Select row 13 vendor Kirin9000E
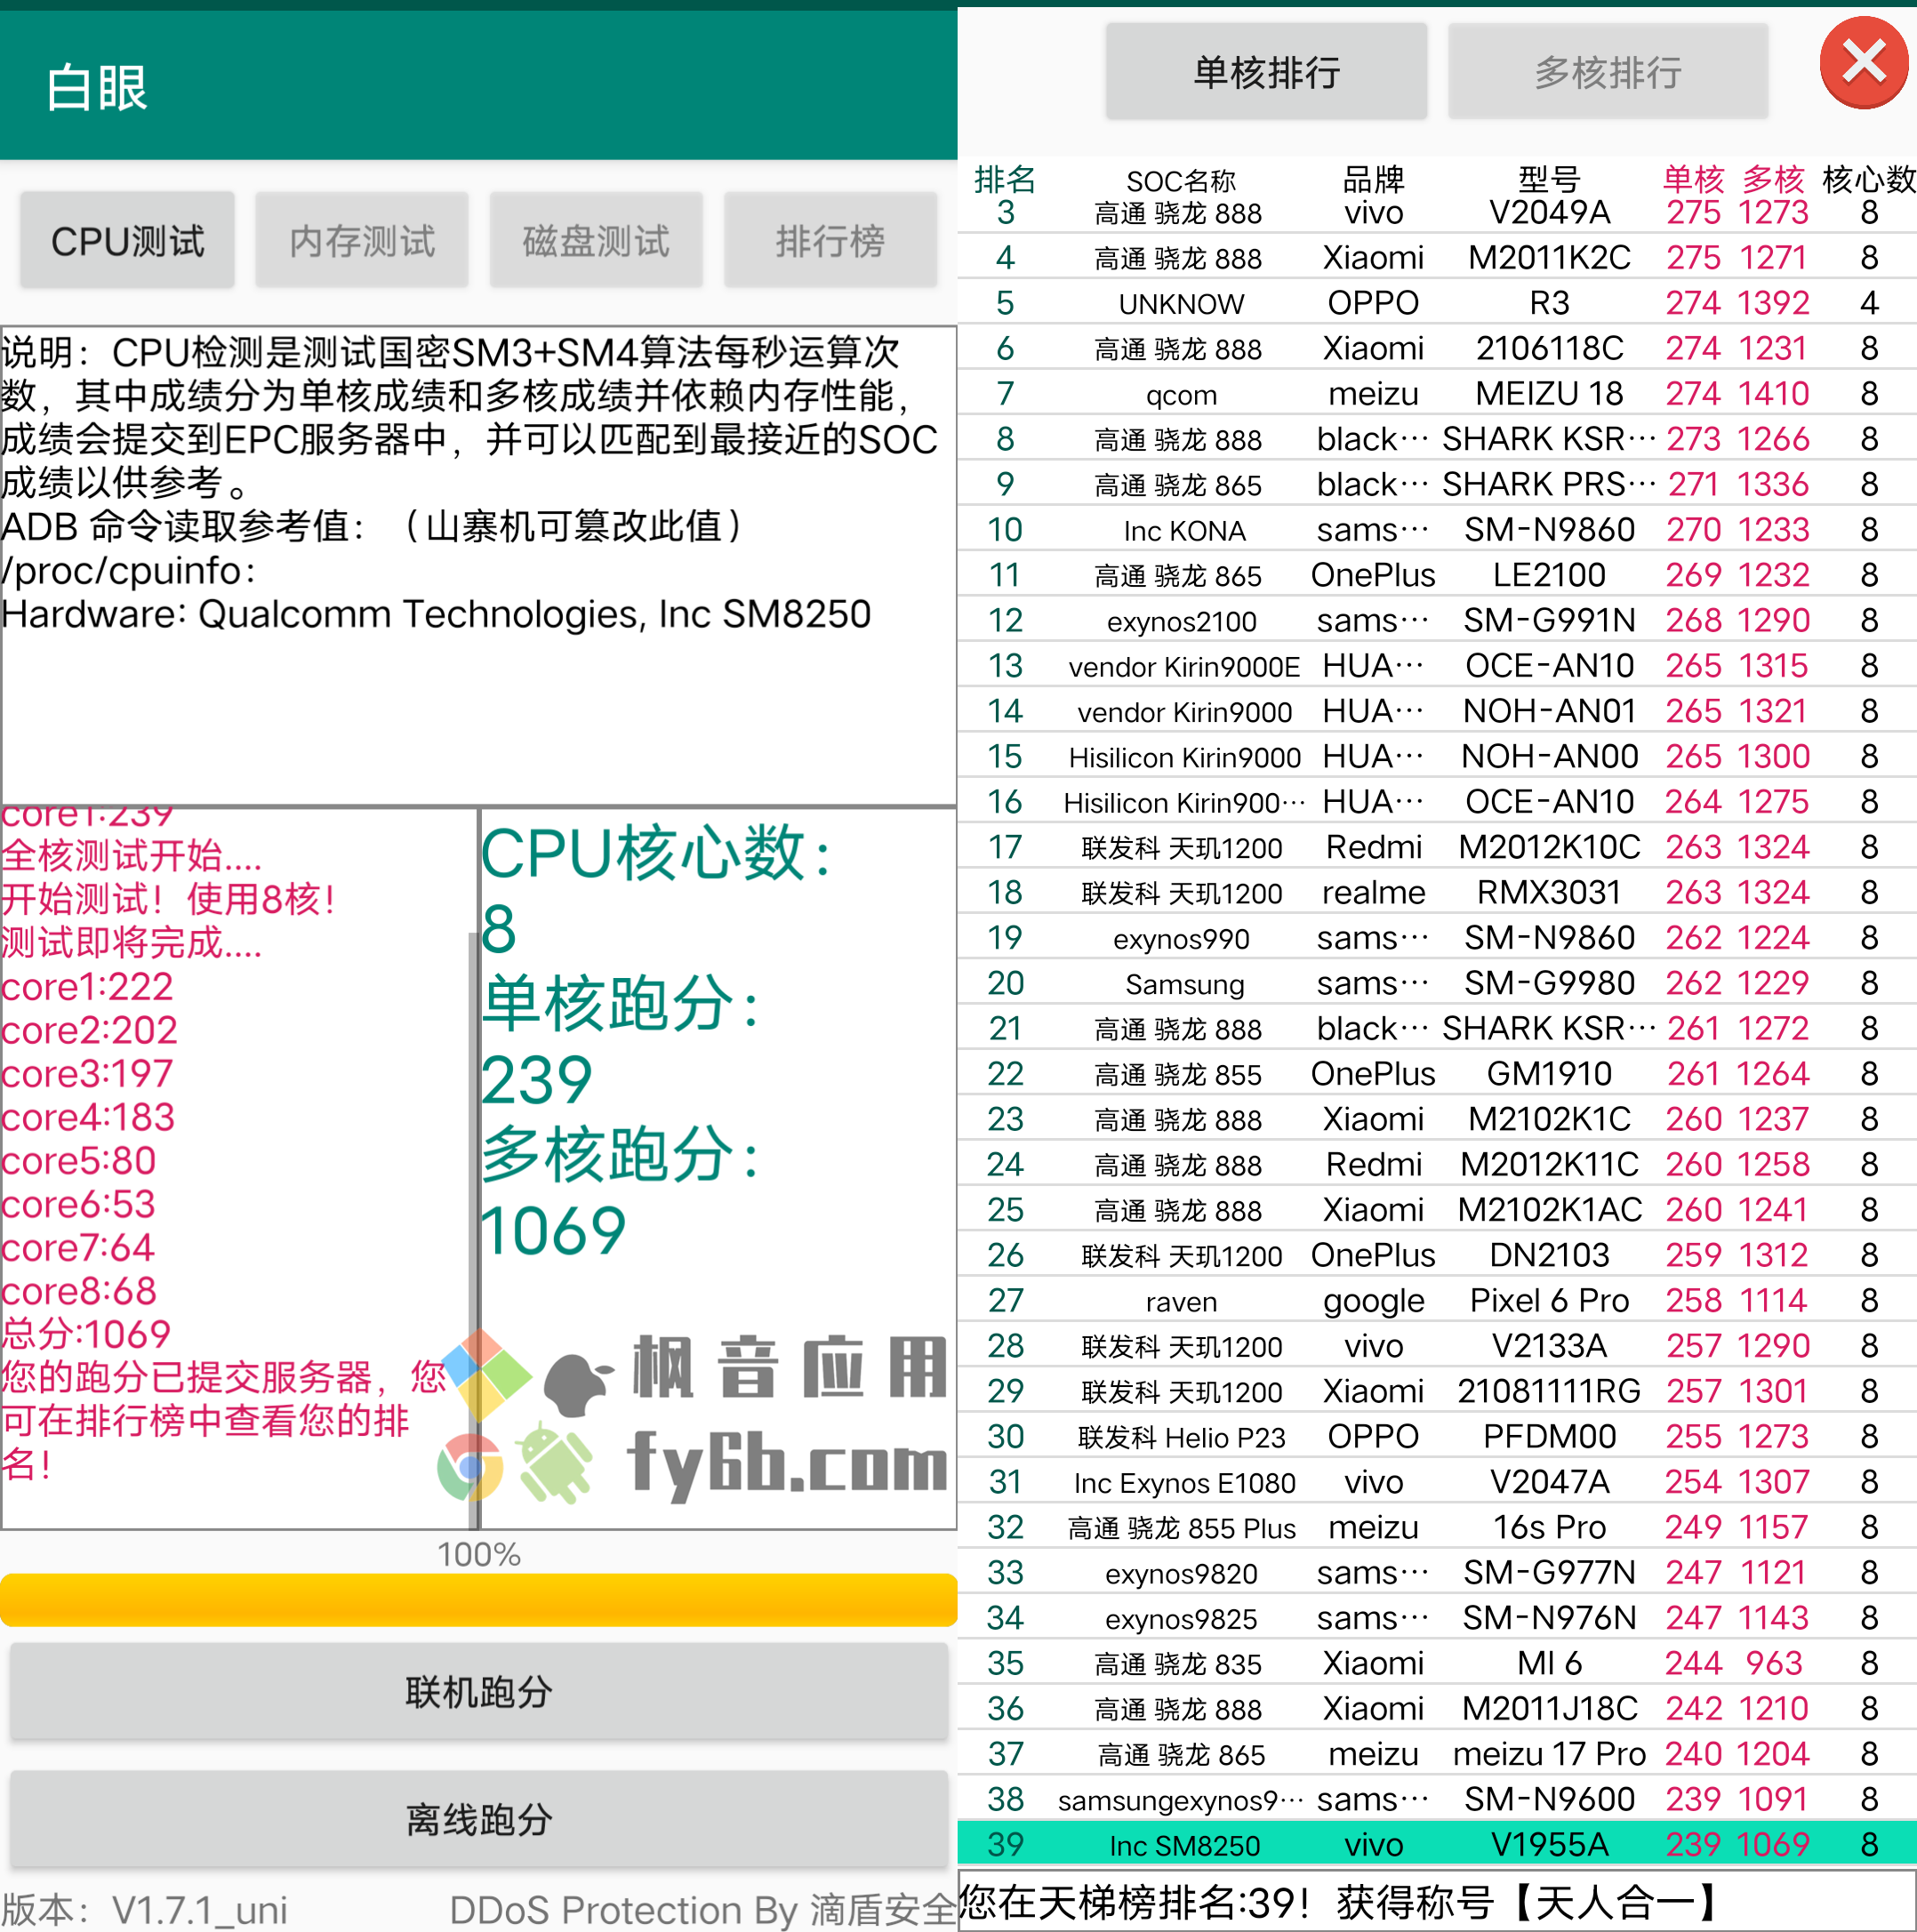This screenshot has height=1932, width=1917. (1437, 666)
